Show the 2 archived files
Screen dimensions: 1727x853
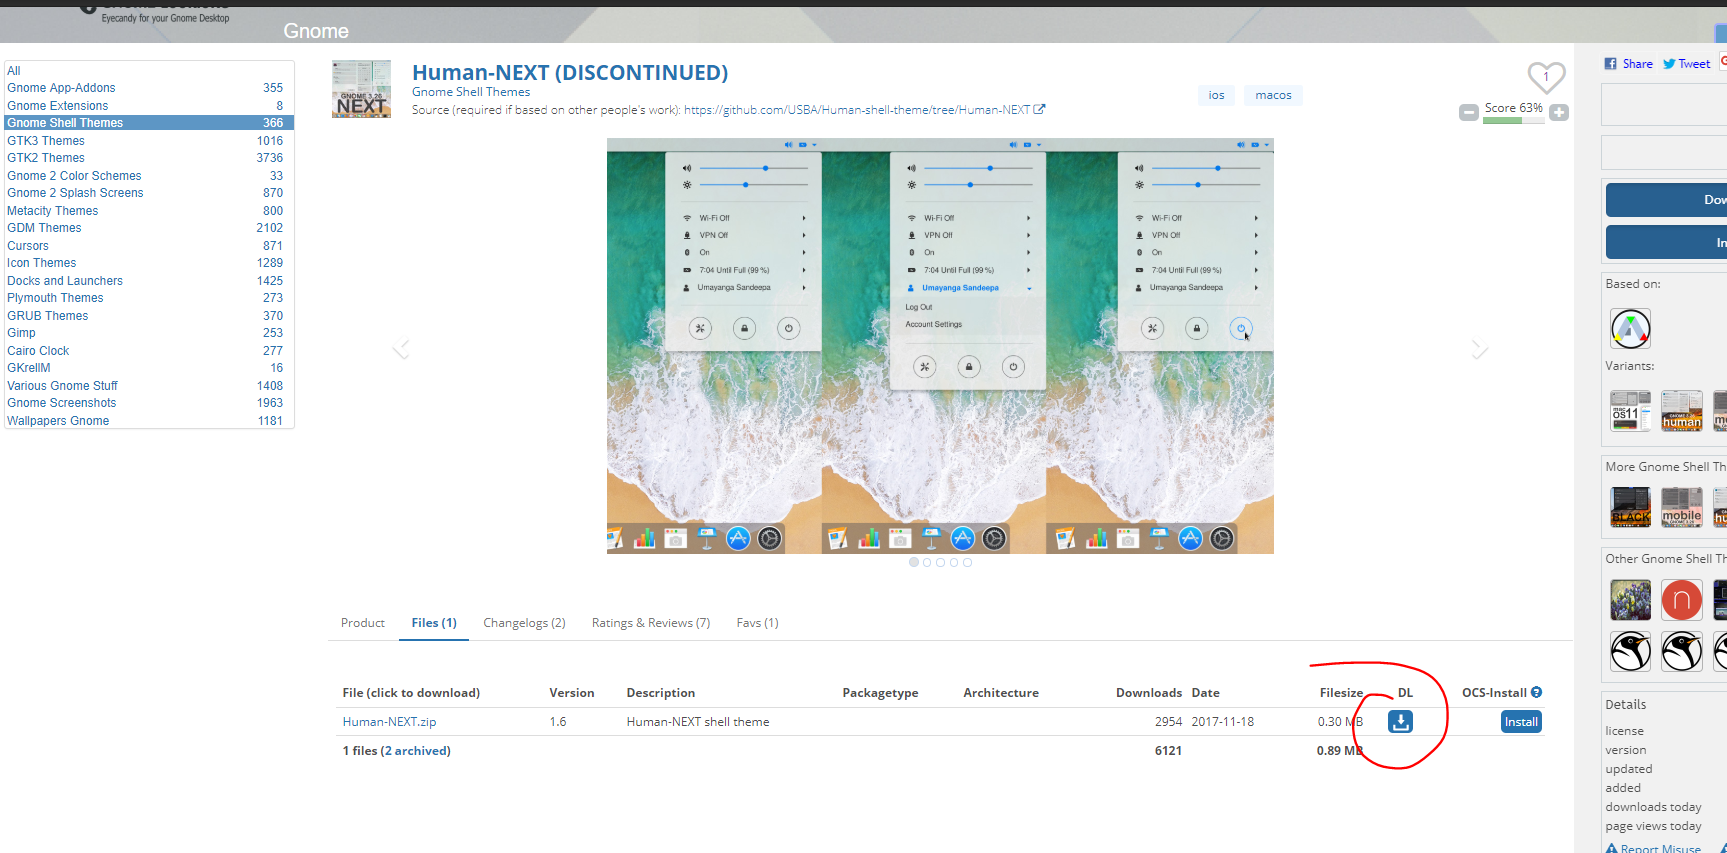[415, 750]
